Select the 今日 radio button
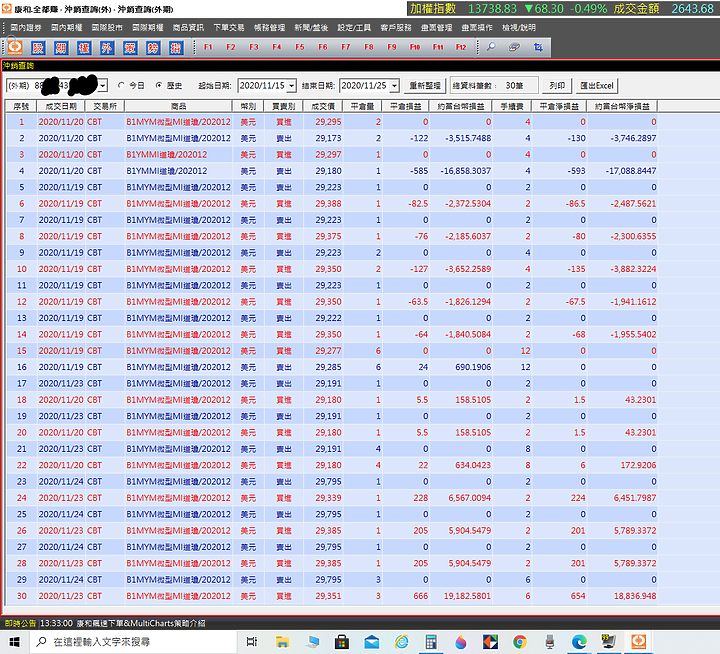720x654 pixels. pos(121,85)
